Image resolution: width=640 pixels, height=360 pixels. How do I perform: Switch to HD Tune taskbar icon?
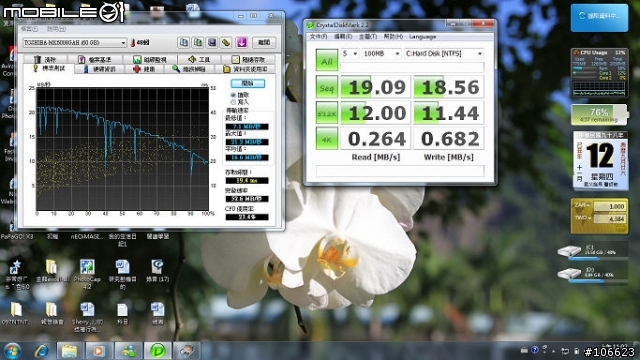187,351
